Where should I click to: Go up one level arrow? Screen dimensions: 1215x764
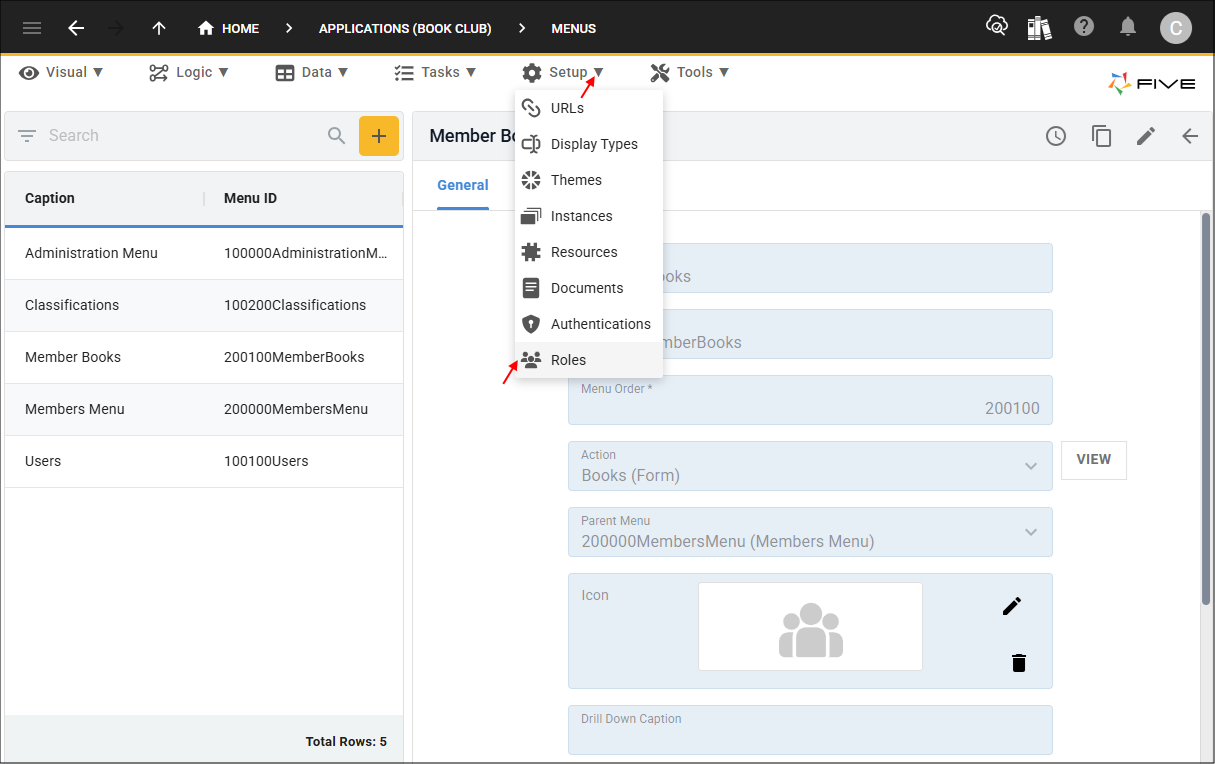[159, 28]
